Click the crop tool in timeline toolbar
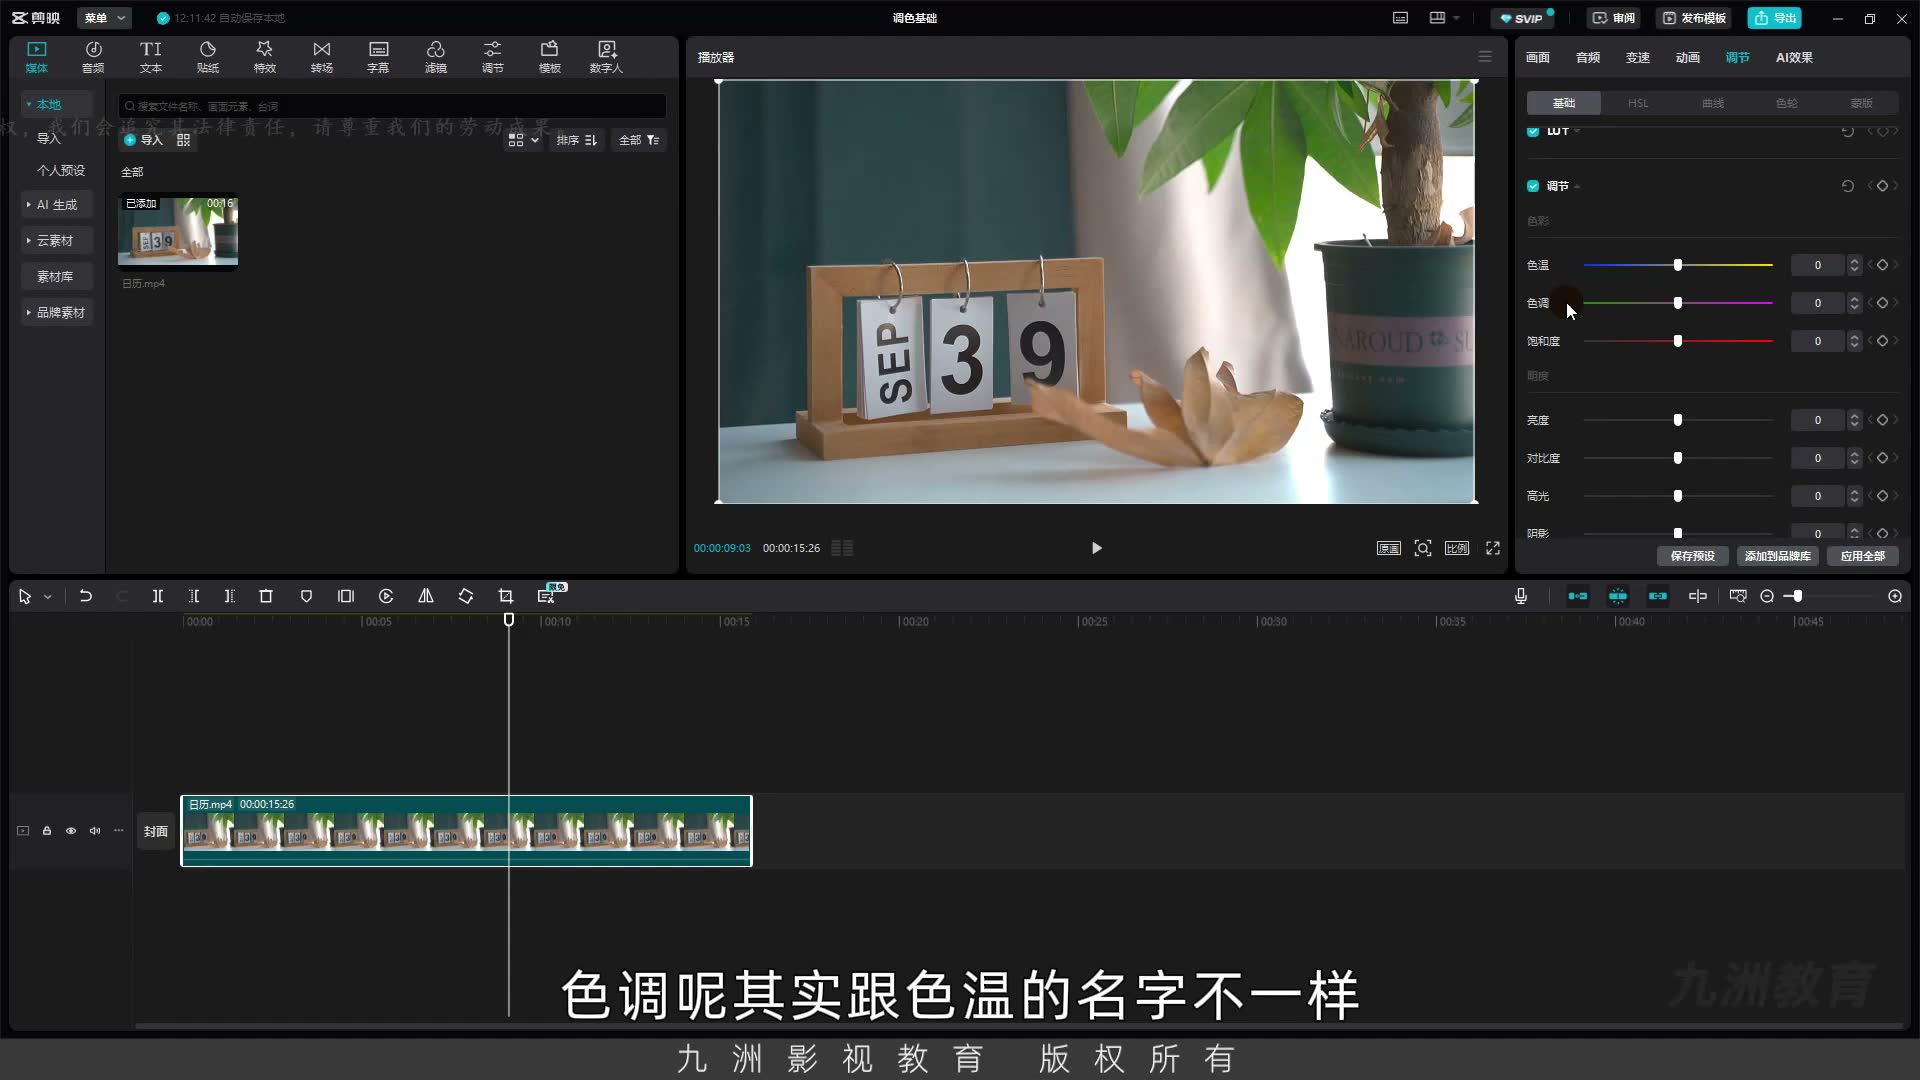Screen dimensions: 1920x1080 (506, 596)
